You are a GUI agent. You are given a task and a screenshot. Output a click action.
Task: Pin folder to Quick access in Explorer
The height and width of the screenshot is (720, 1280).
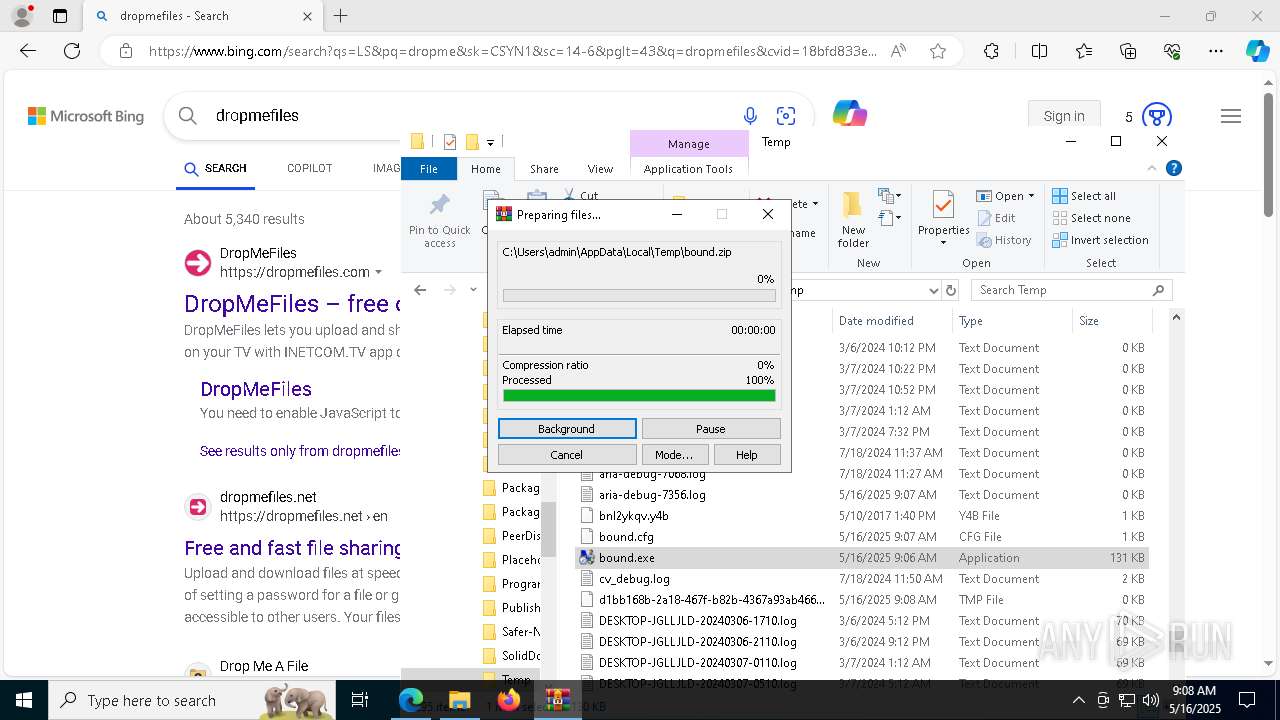(439, 220)
